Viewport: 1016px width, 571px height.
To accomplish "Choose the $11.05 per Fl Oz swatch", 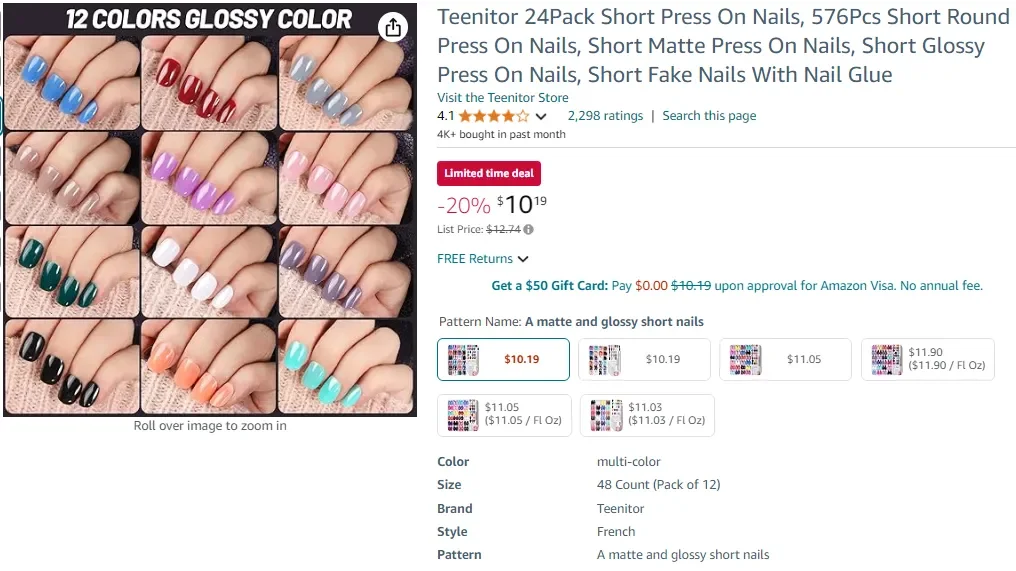I will pyautogui.click(x=503, y=415).
